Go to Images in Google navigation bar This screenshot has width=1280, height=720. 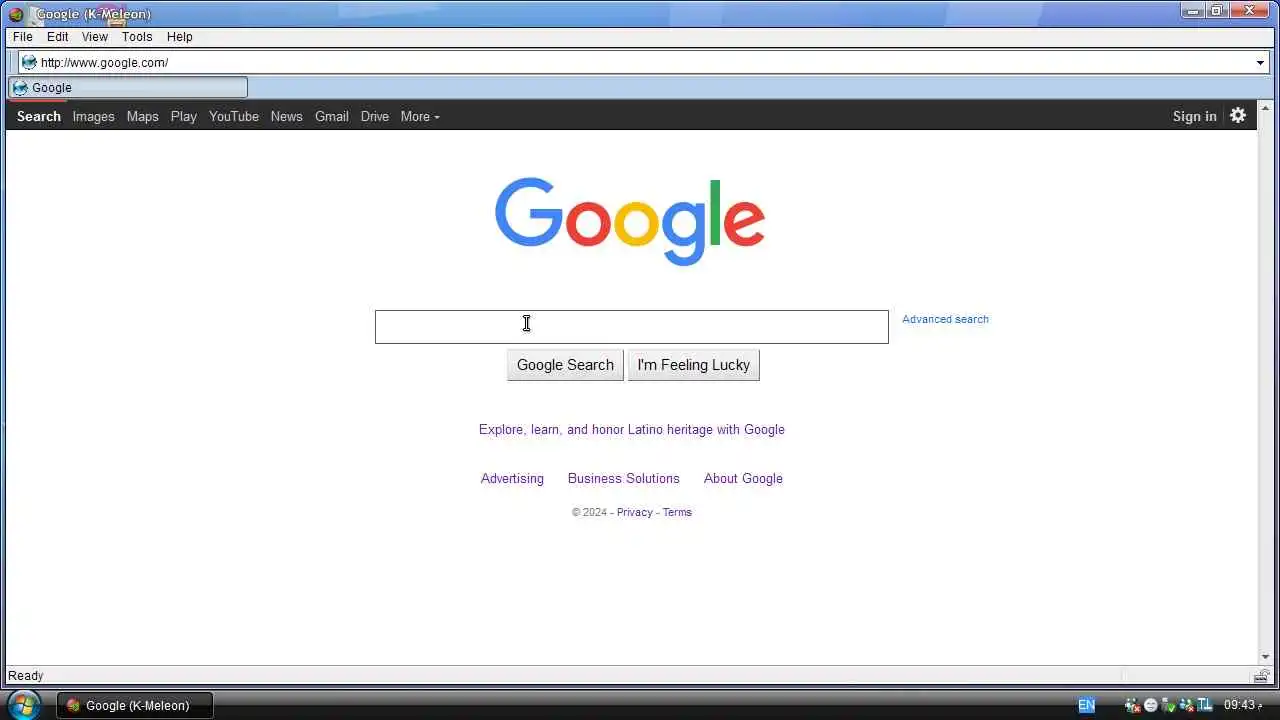pyautogui.click(x=94, y=116)
